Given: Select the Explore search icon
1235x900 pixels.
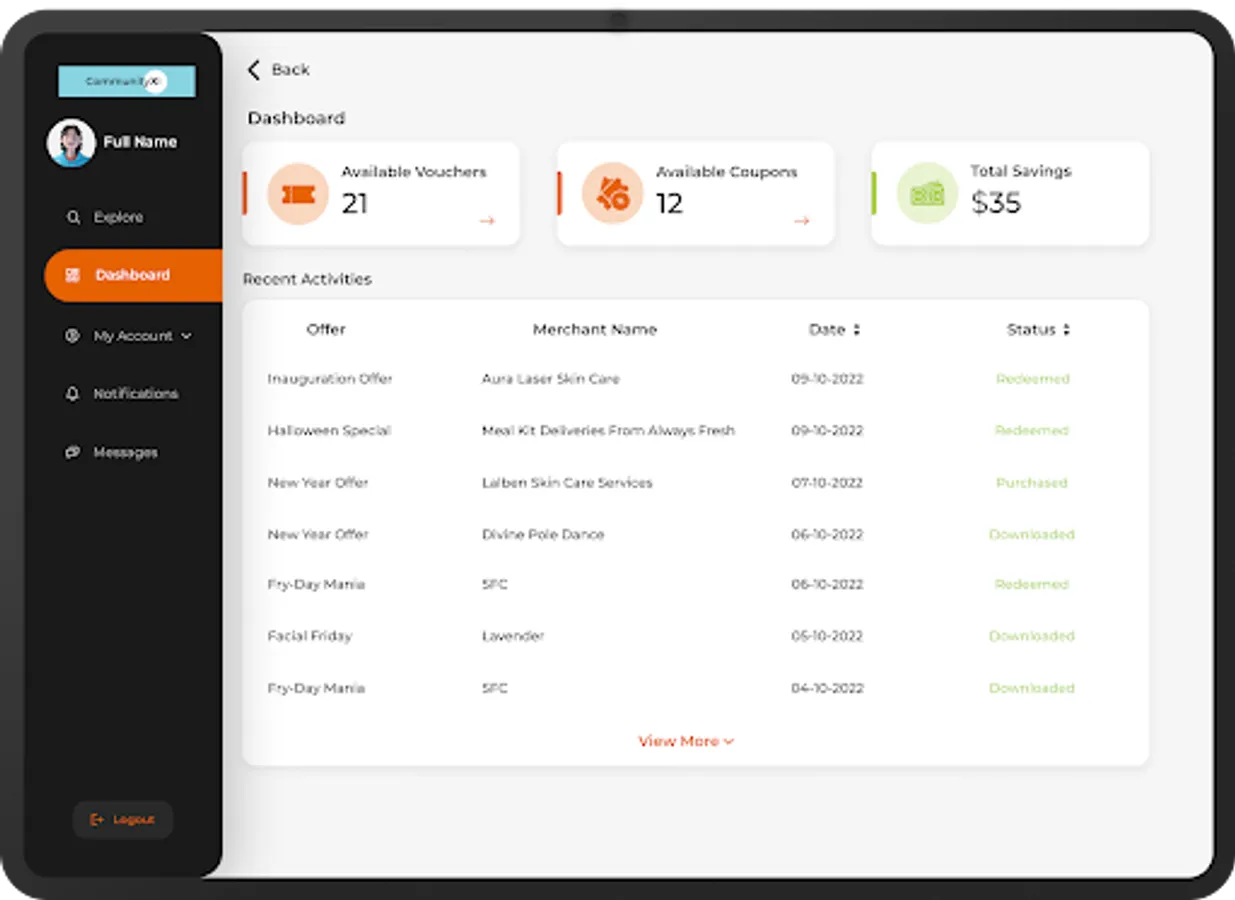Looking at the screenshot, I should [x=72, y=217].
